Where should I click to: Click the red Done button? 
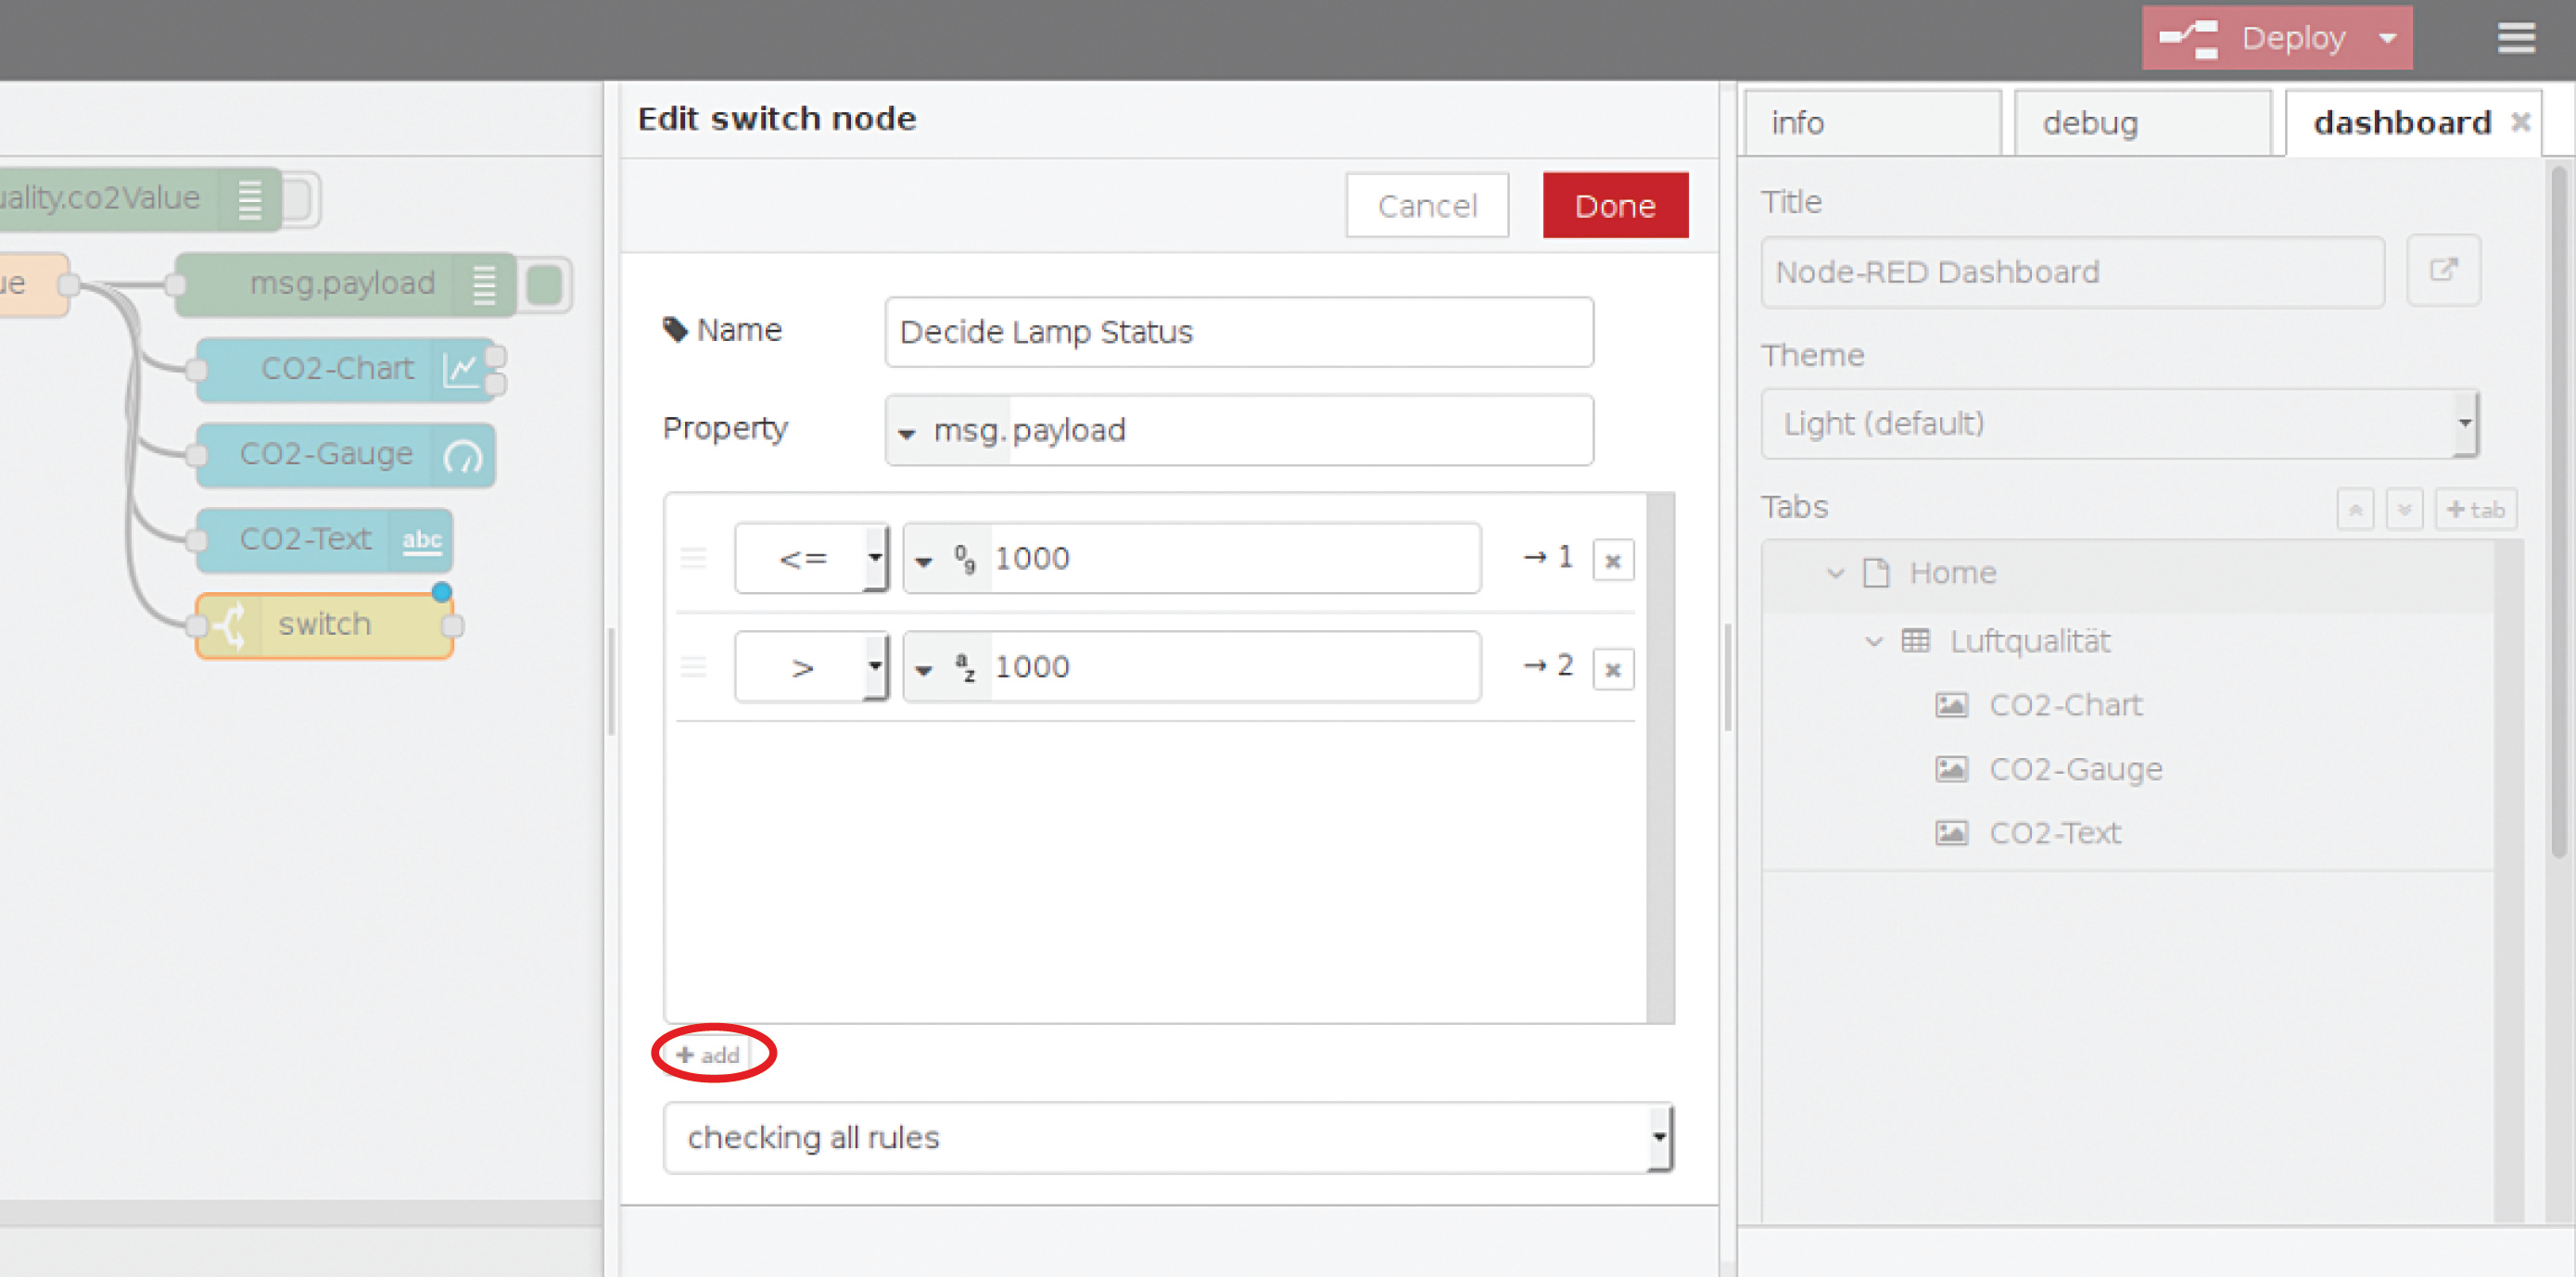pos(1614,206)
